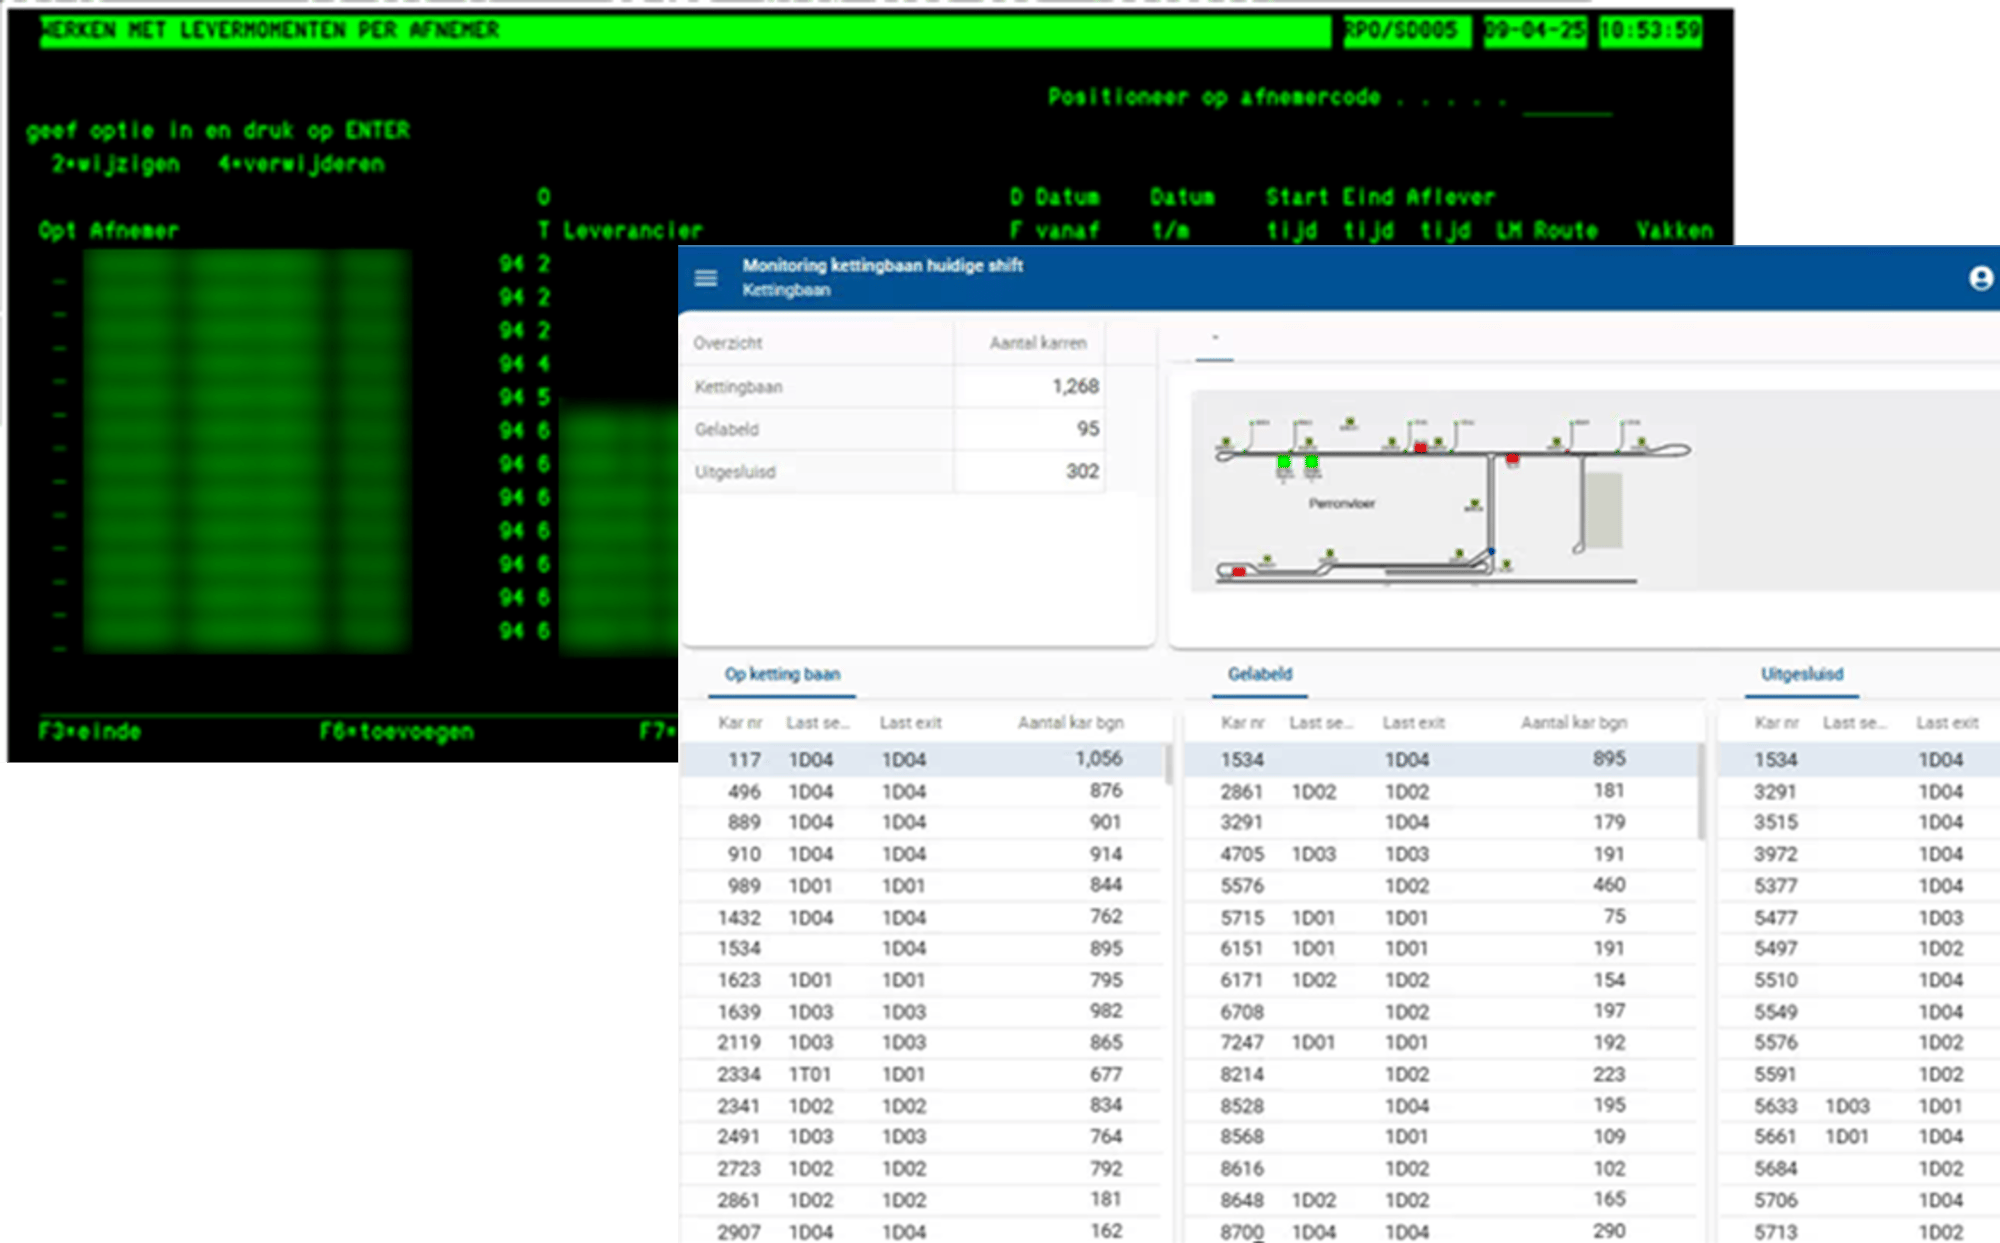Viewport: 2000px width, 1243px height.
Task: Sort by 'Last exit' in the Gelabeld table
Action: coord(1413,722)
